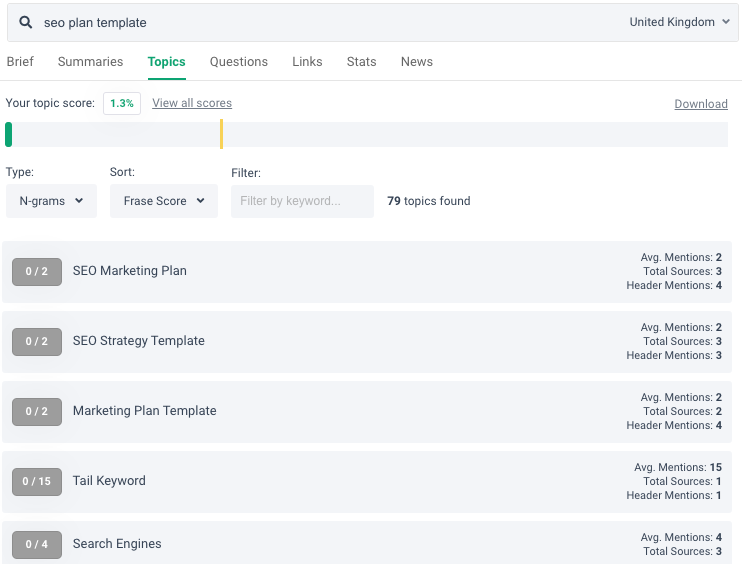Screen dimensions: 742x564
Task: Switch to the News tab
Action: coord(416,62)
